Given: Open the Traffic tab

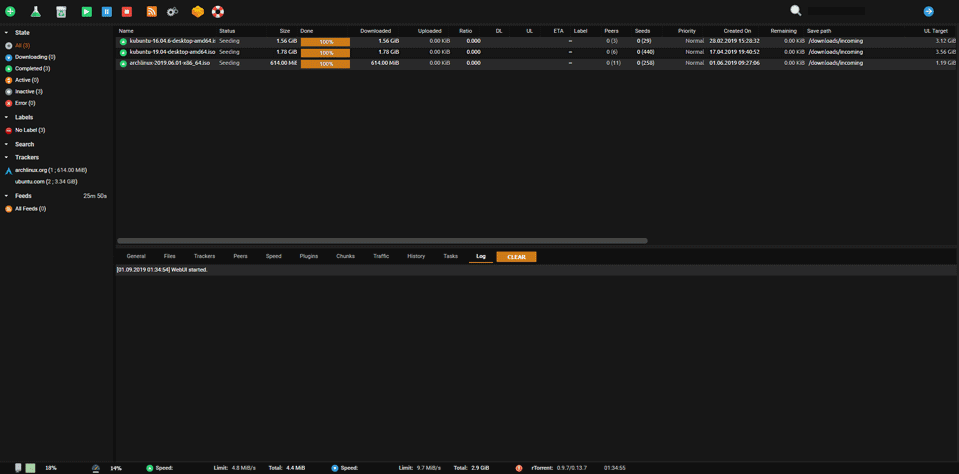Looking at the screenshot, I should point(381,256).
